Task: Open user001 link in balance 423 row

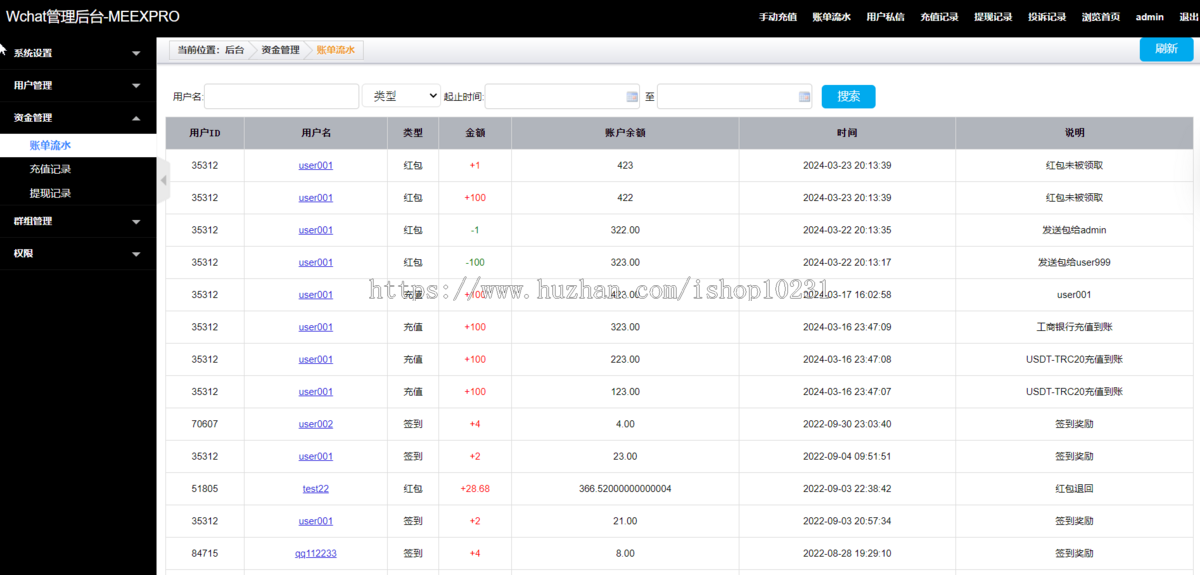Action: 316,166
